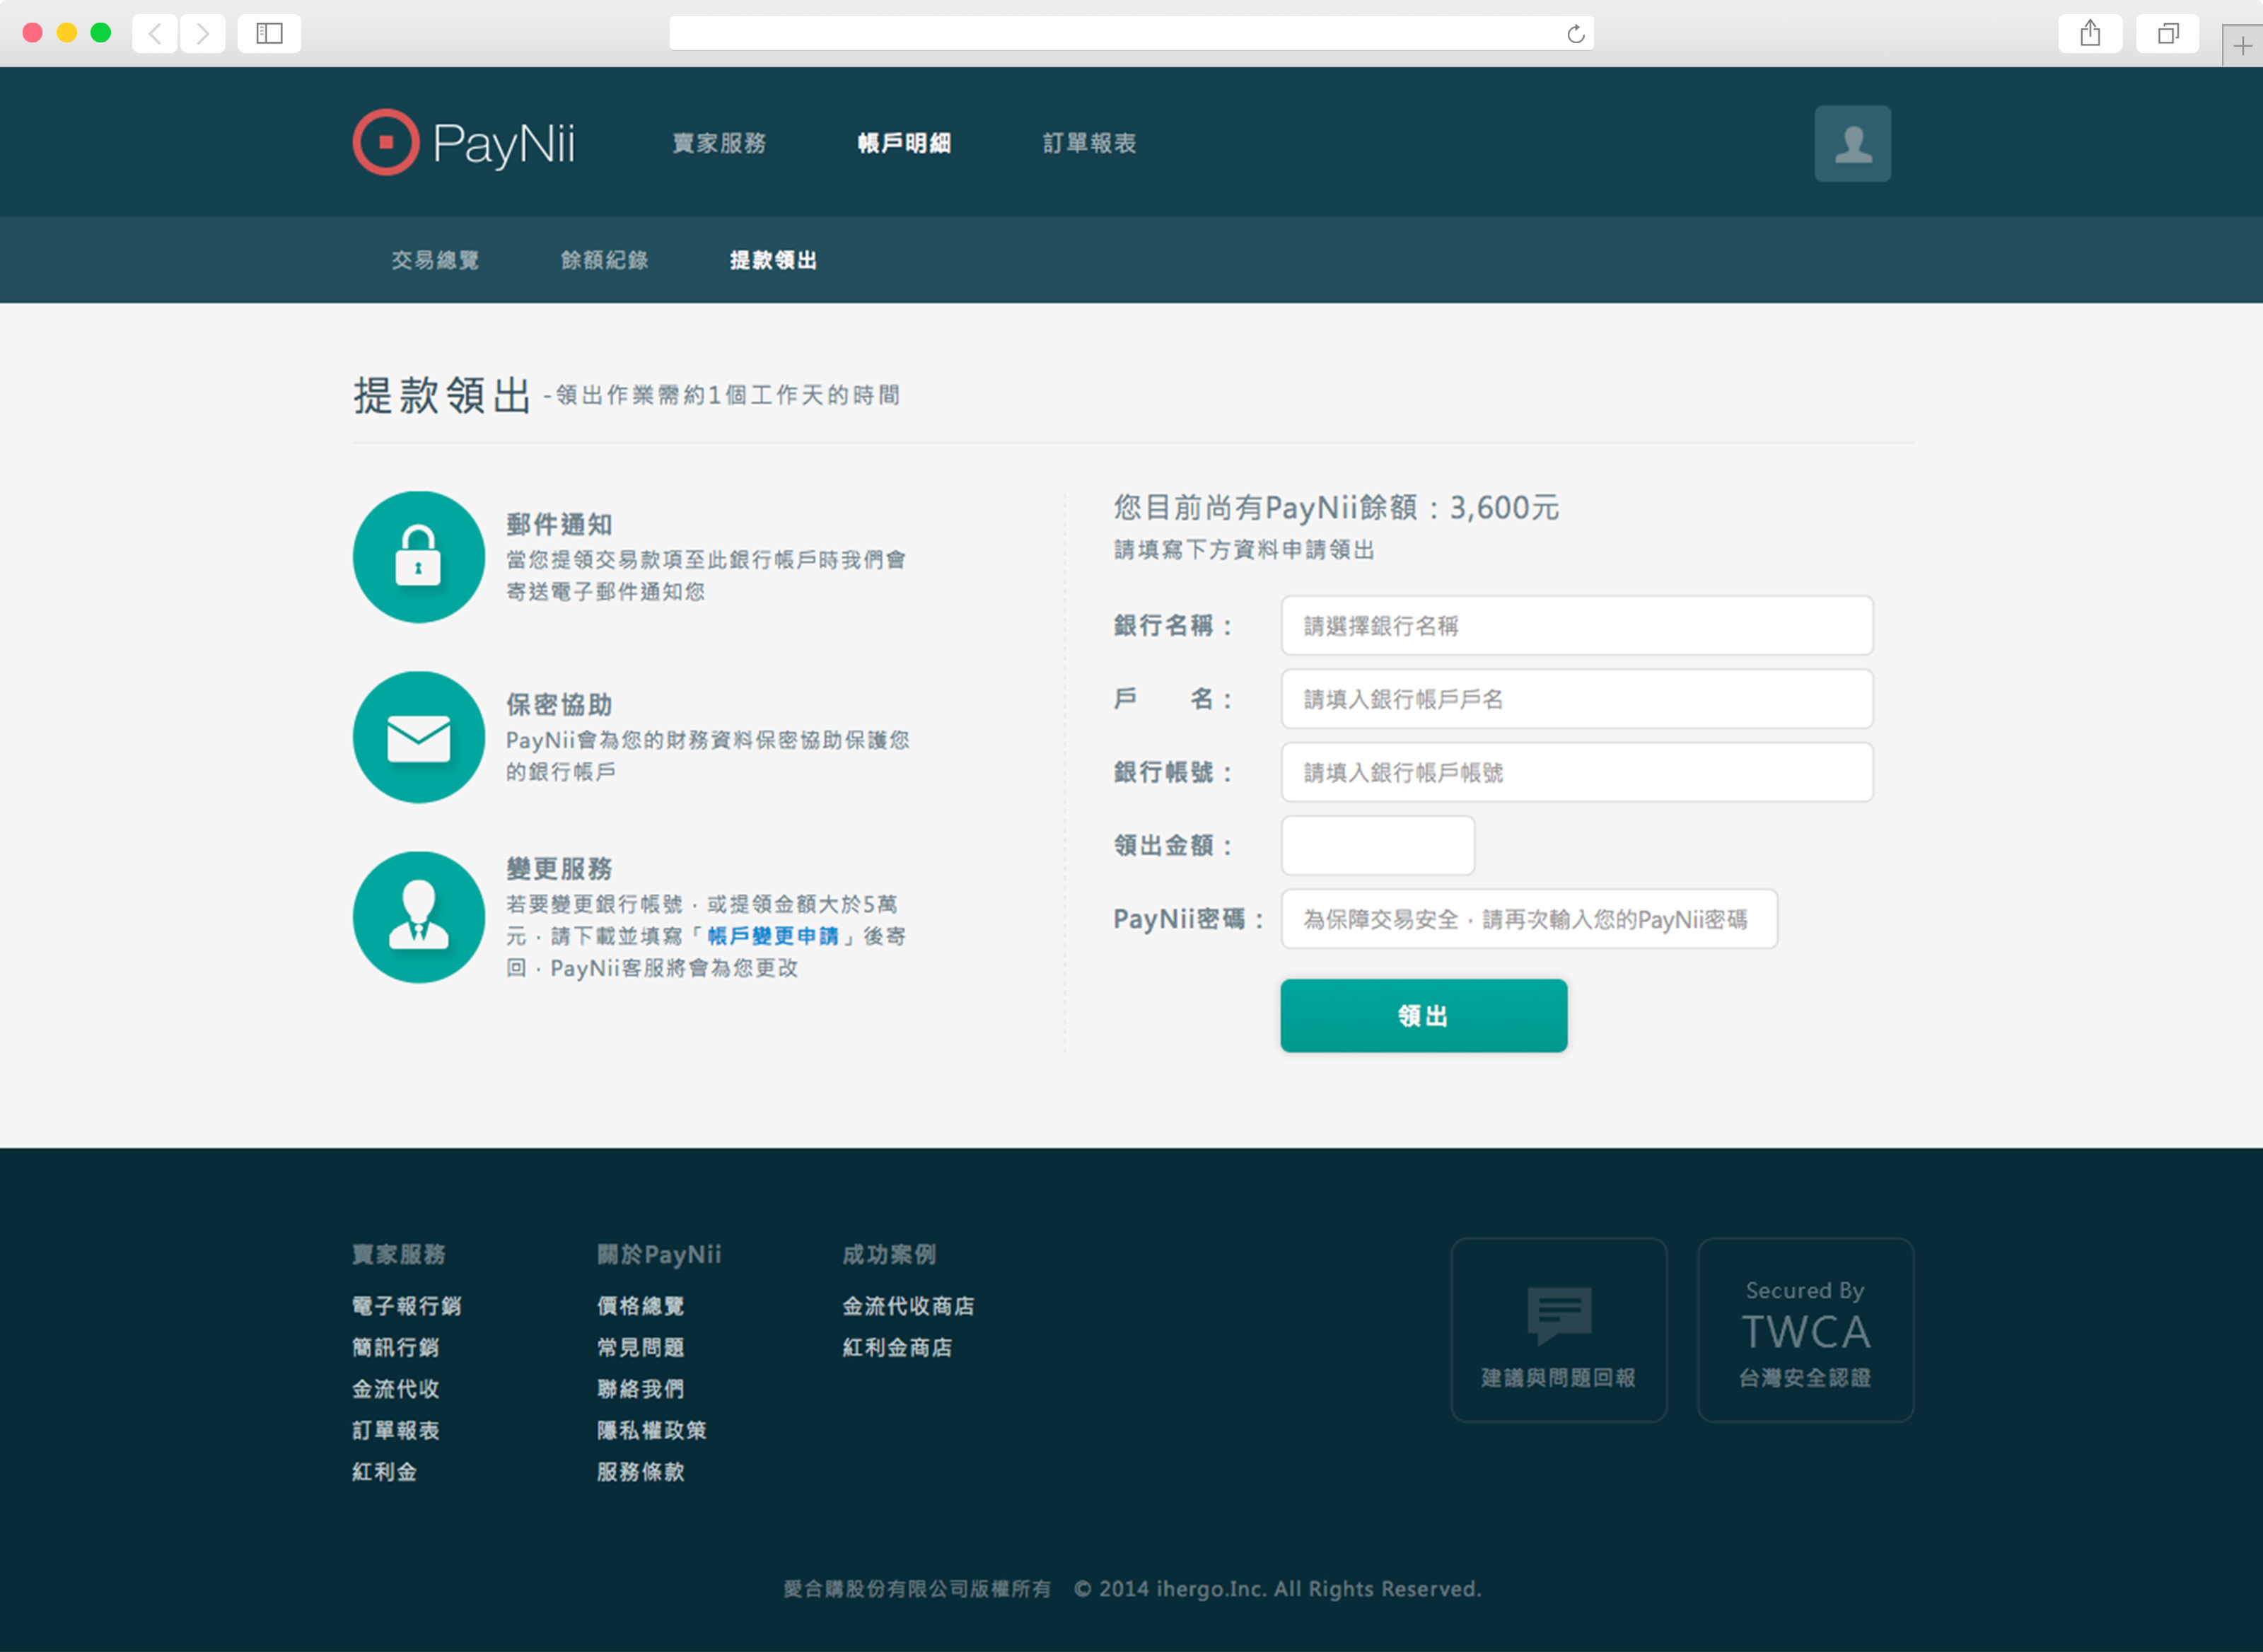Focus the 領出金額 amount field

pyautogui.click(x=1377, y=846)
